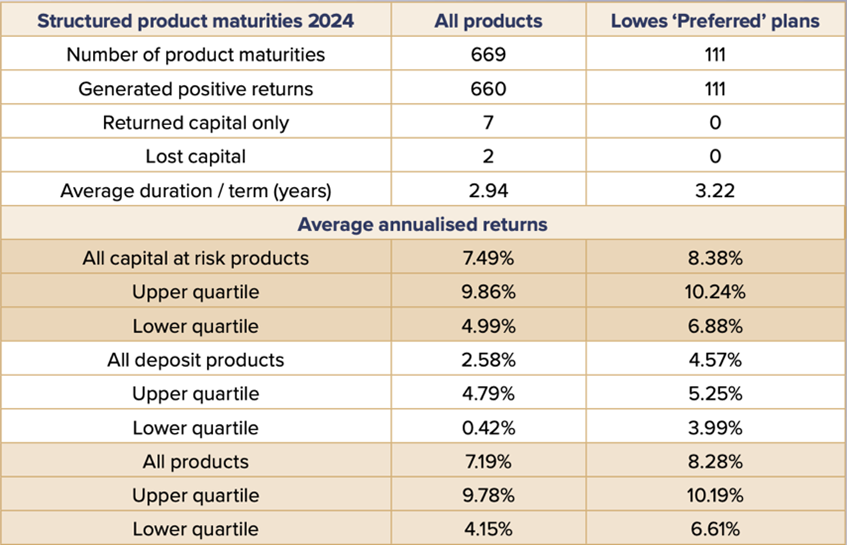847x545 pixels.
Task: Select the 0.42% lower quartile value
Action: (489, 428)
